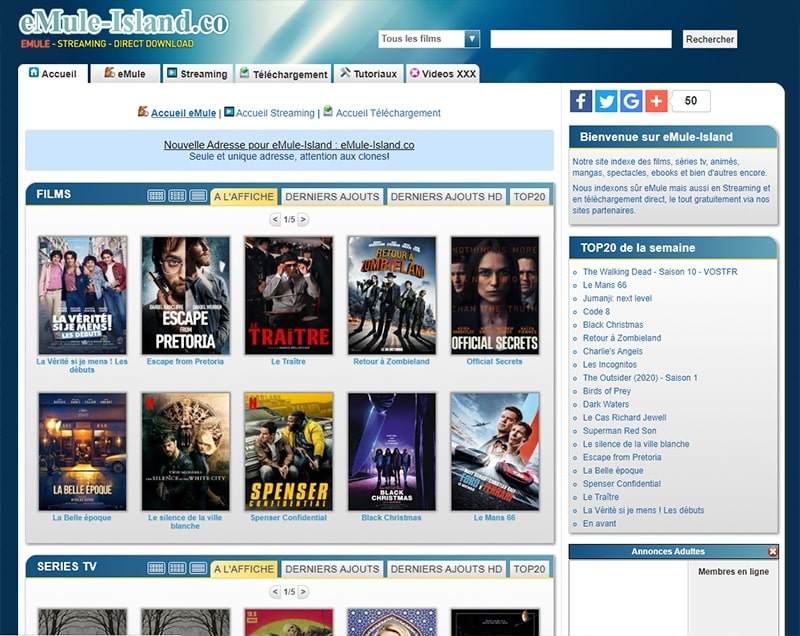Select DERNIERS AJOUTS HD tab in FILMS section
Screen dimensions: 800x636
446,196
